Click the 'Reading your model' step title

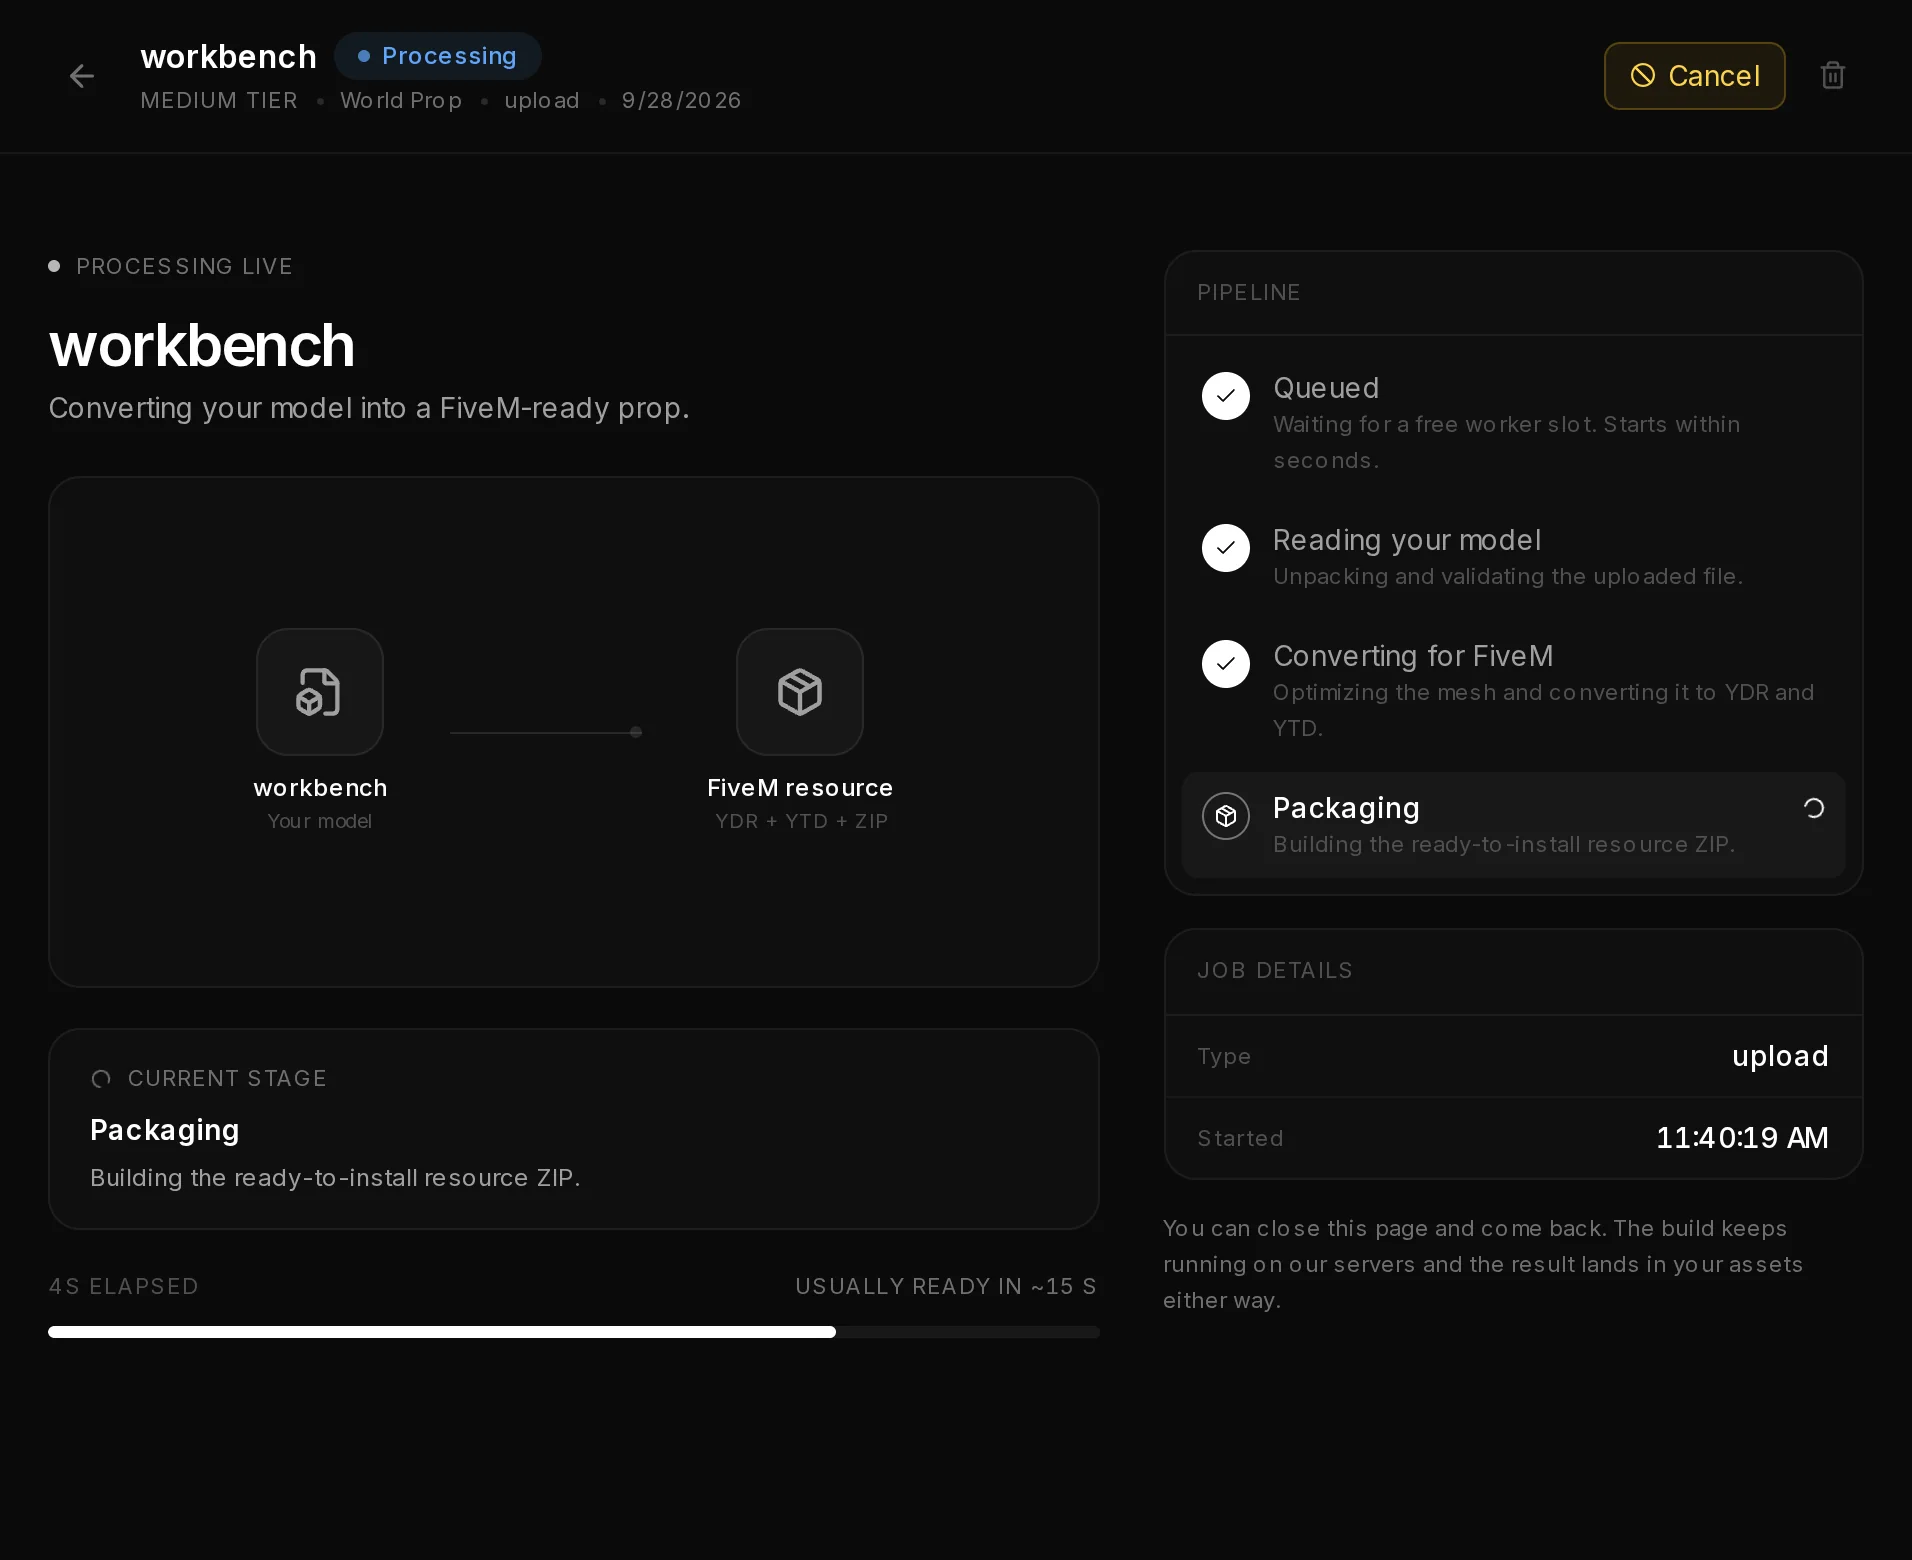point(1406,540)
